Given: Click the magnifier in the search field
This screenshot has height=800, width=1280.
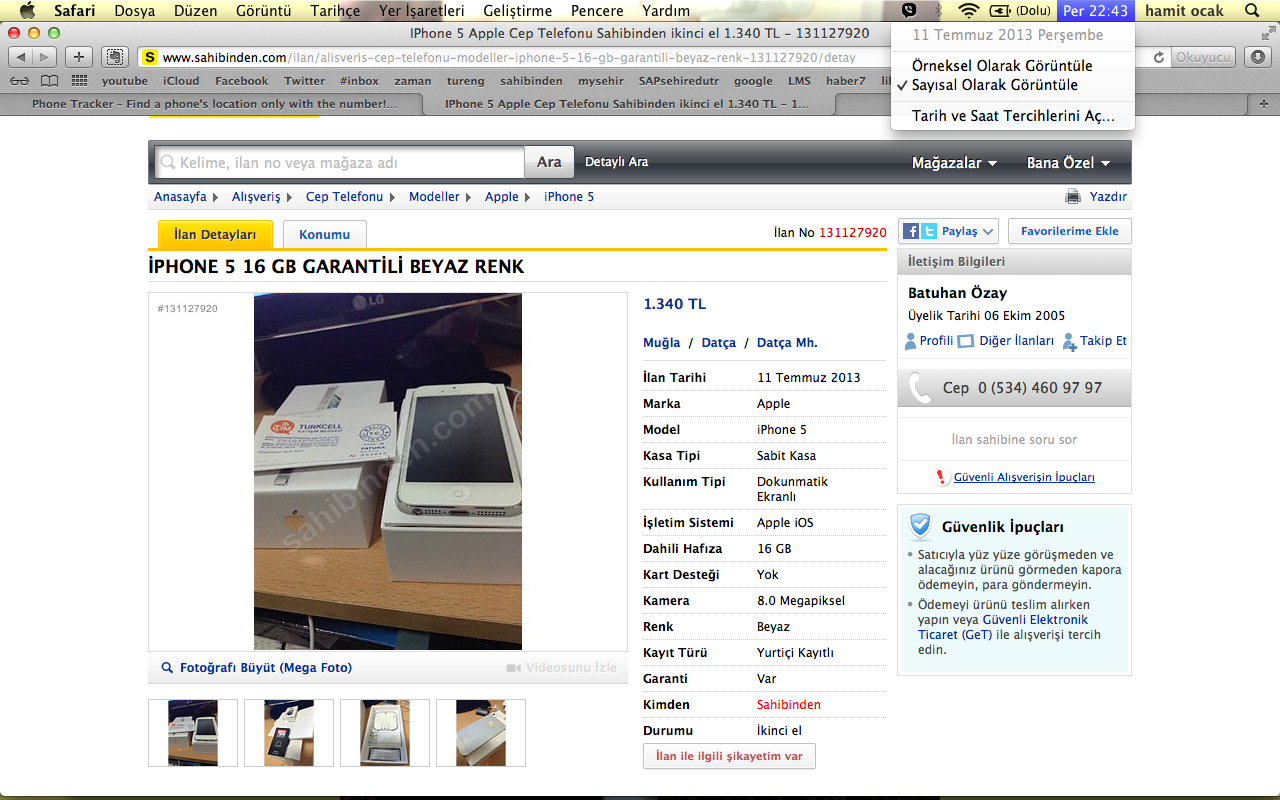Looking at the screenshot, I should tap(167, 162).
